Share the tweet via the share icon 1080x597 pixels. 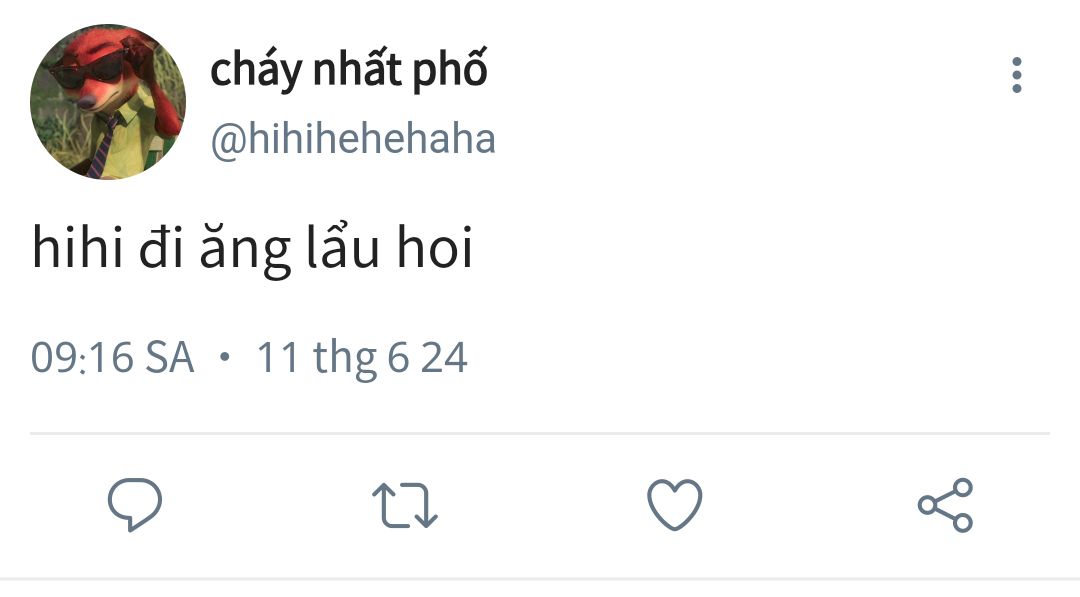tap(946, 505)
